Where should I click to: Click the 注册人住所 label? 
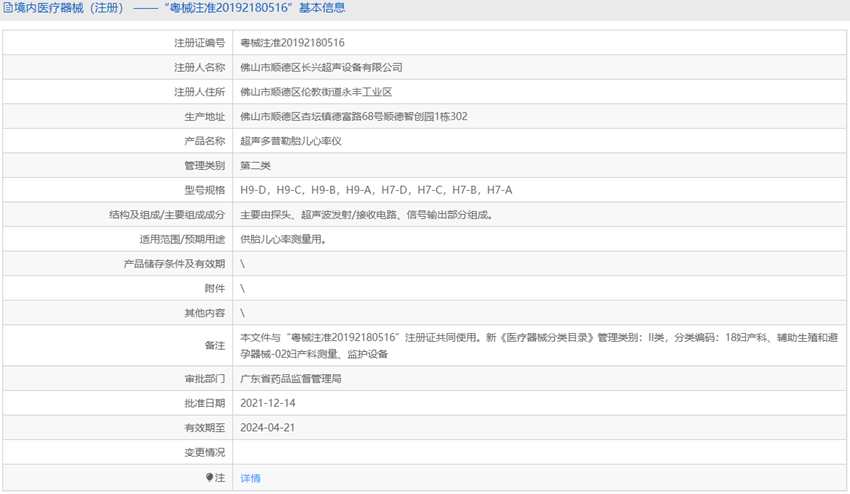point(199,92)
